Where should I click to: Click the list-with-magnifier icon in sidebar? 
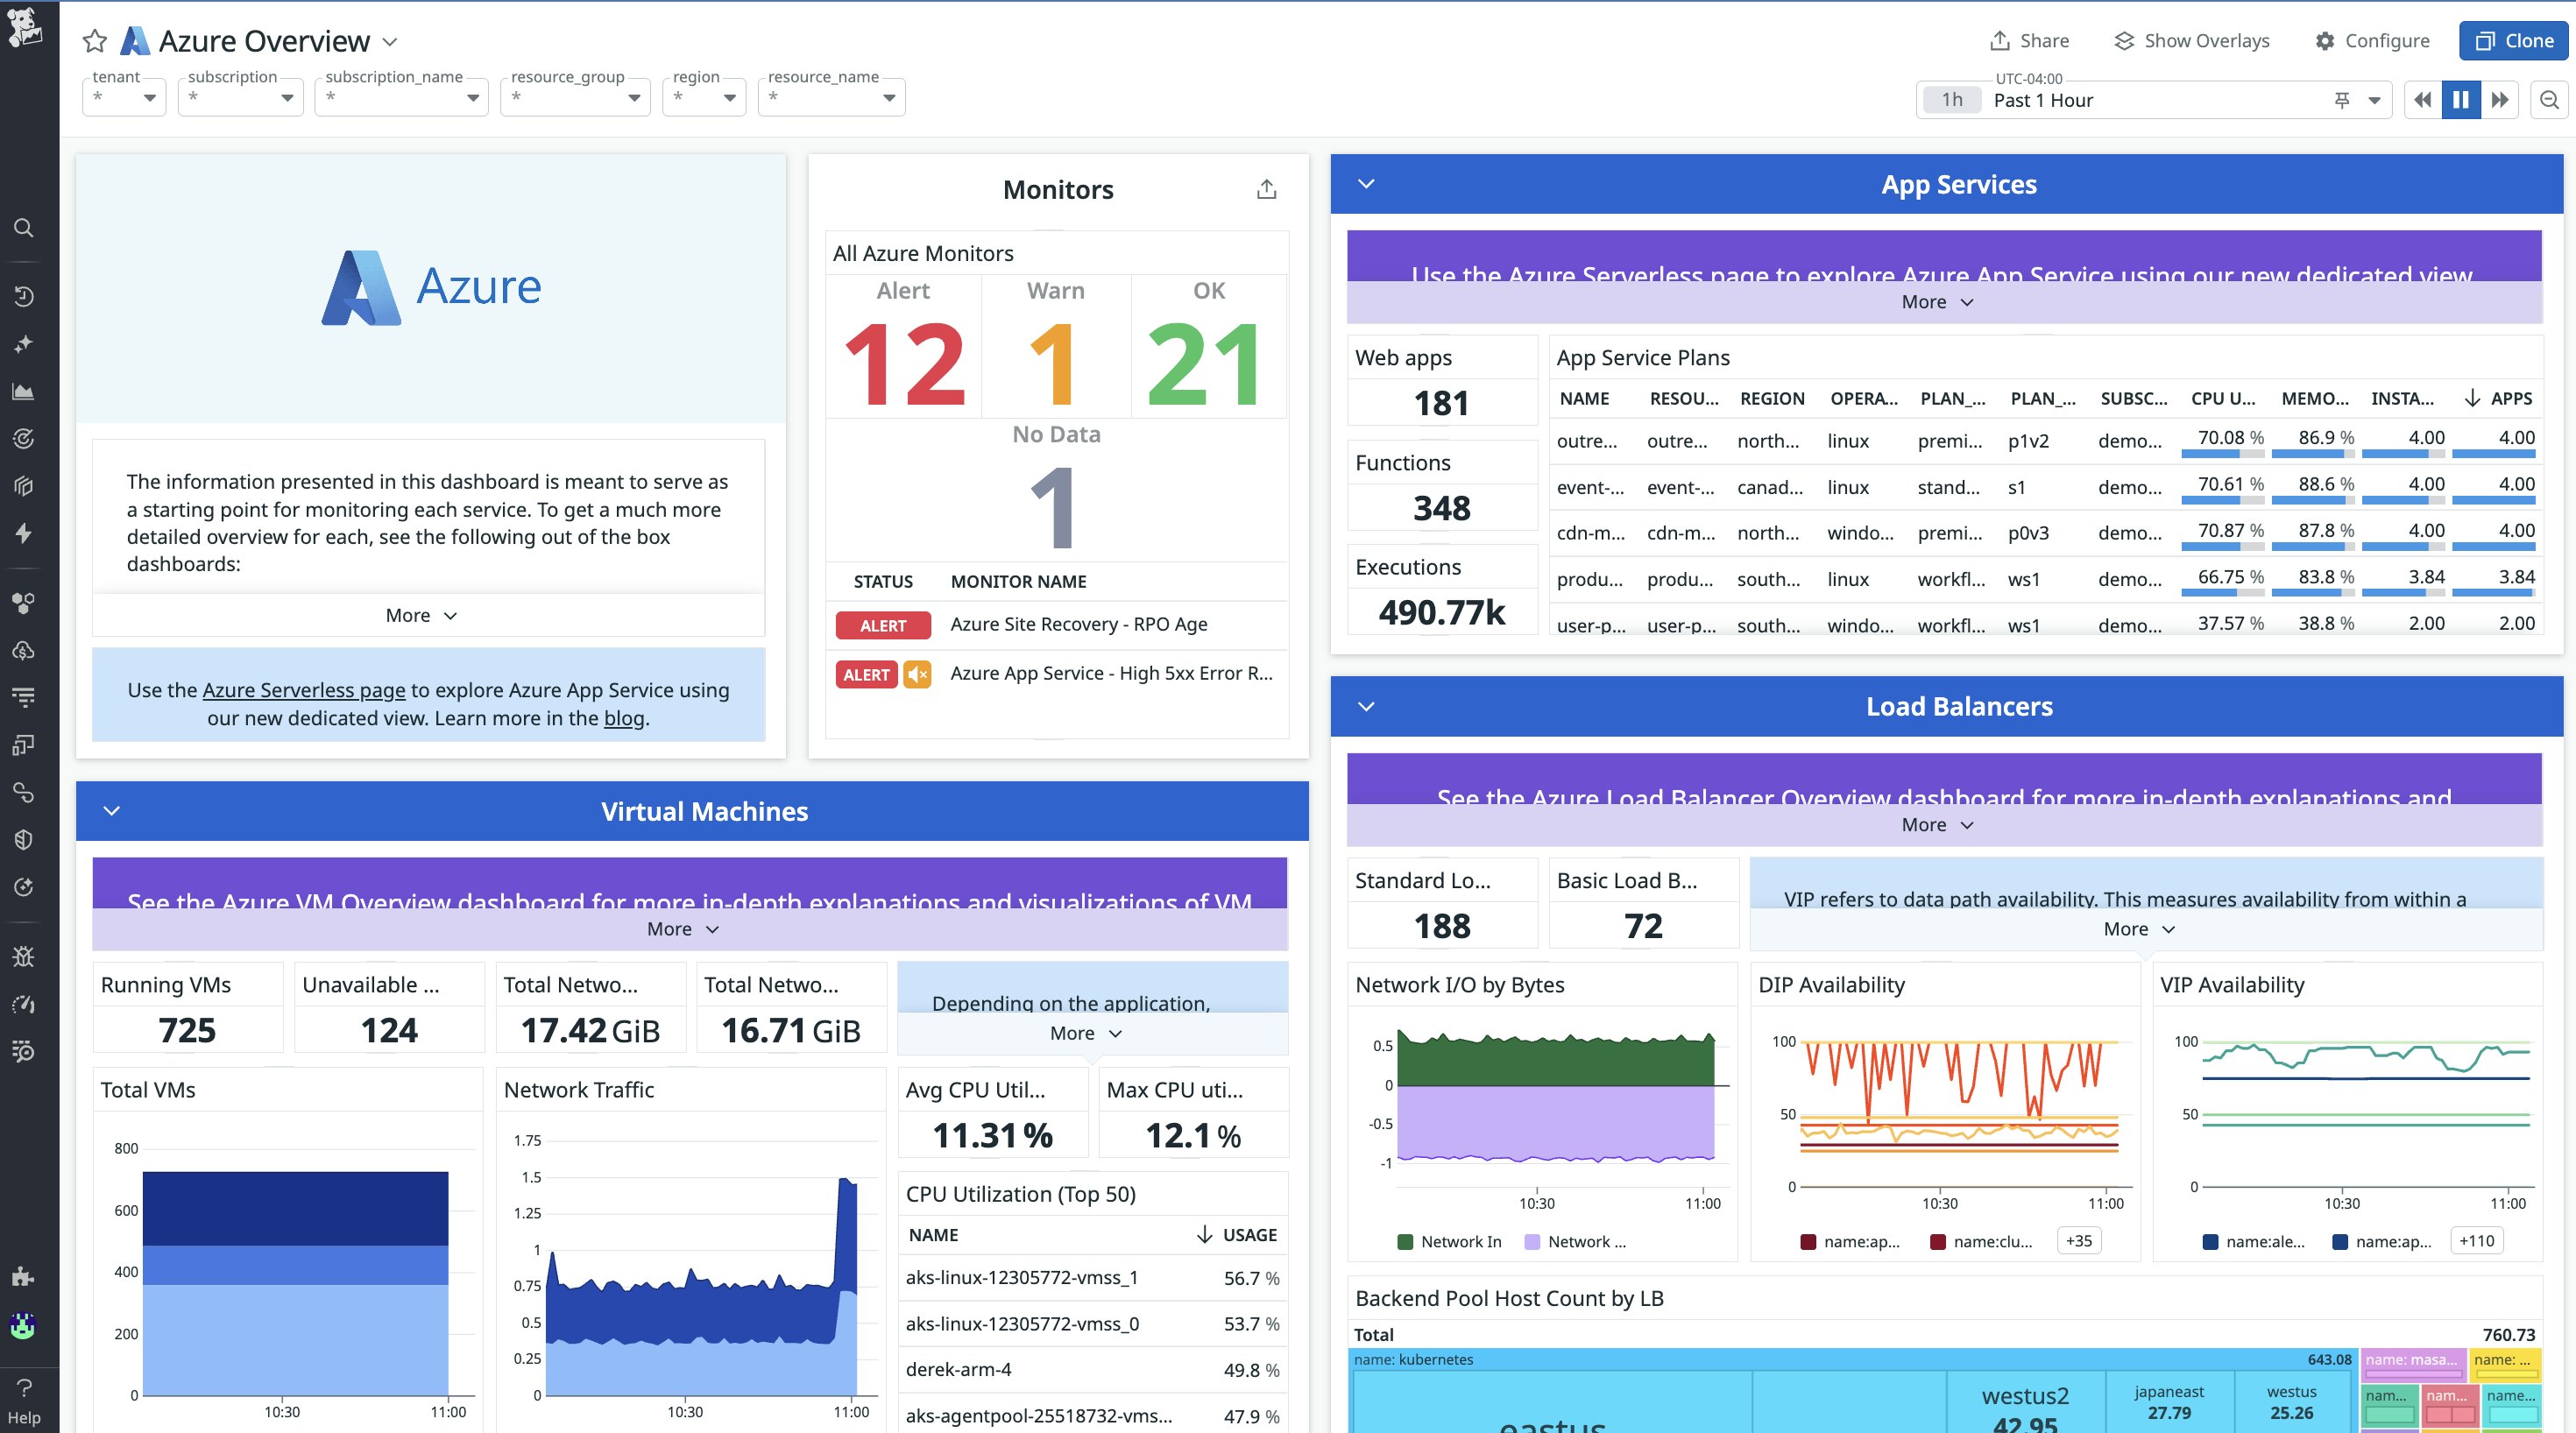(24, 1050)
